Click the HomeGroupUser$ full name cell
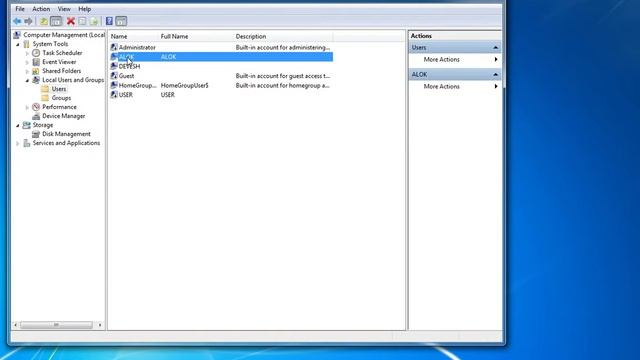640x360 pixels. coord(184,85)
